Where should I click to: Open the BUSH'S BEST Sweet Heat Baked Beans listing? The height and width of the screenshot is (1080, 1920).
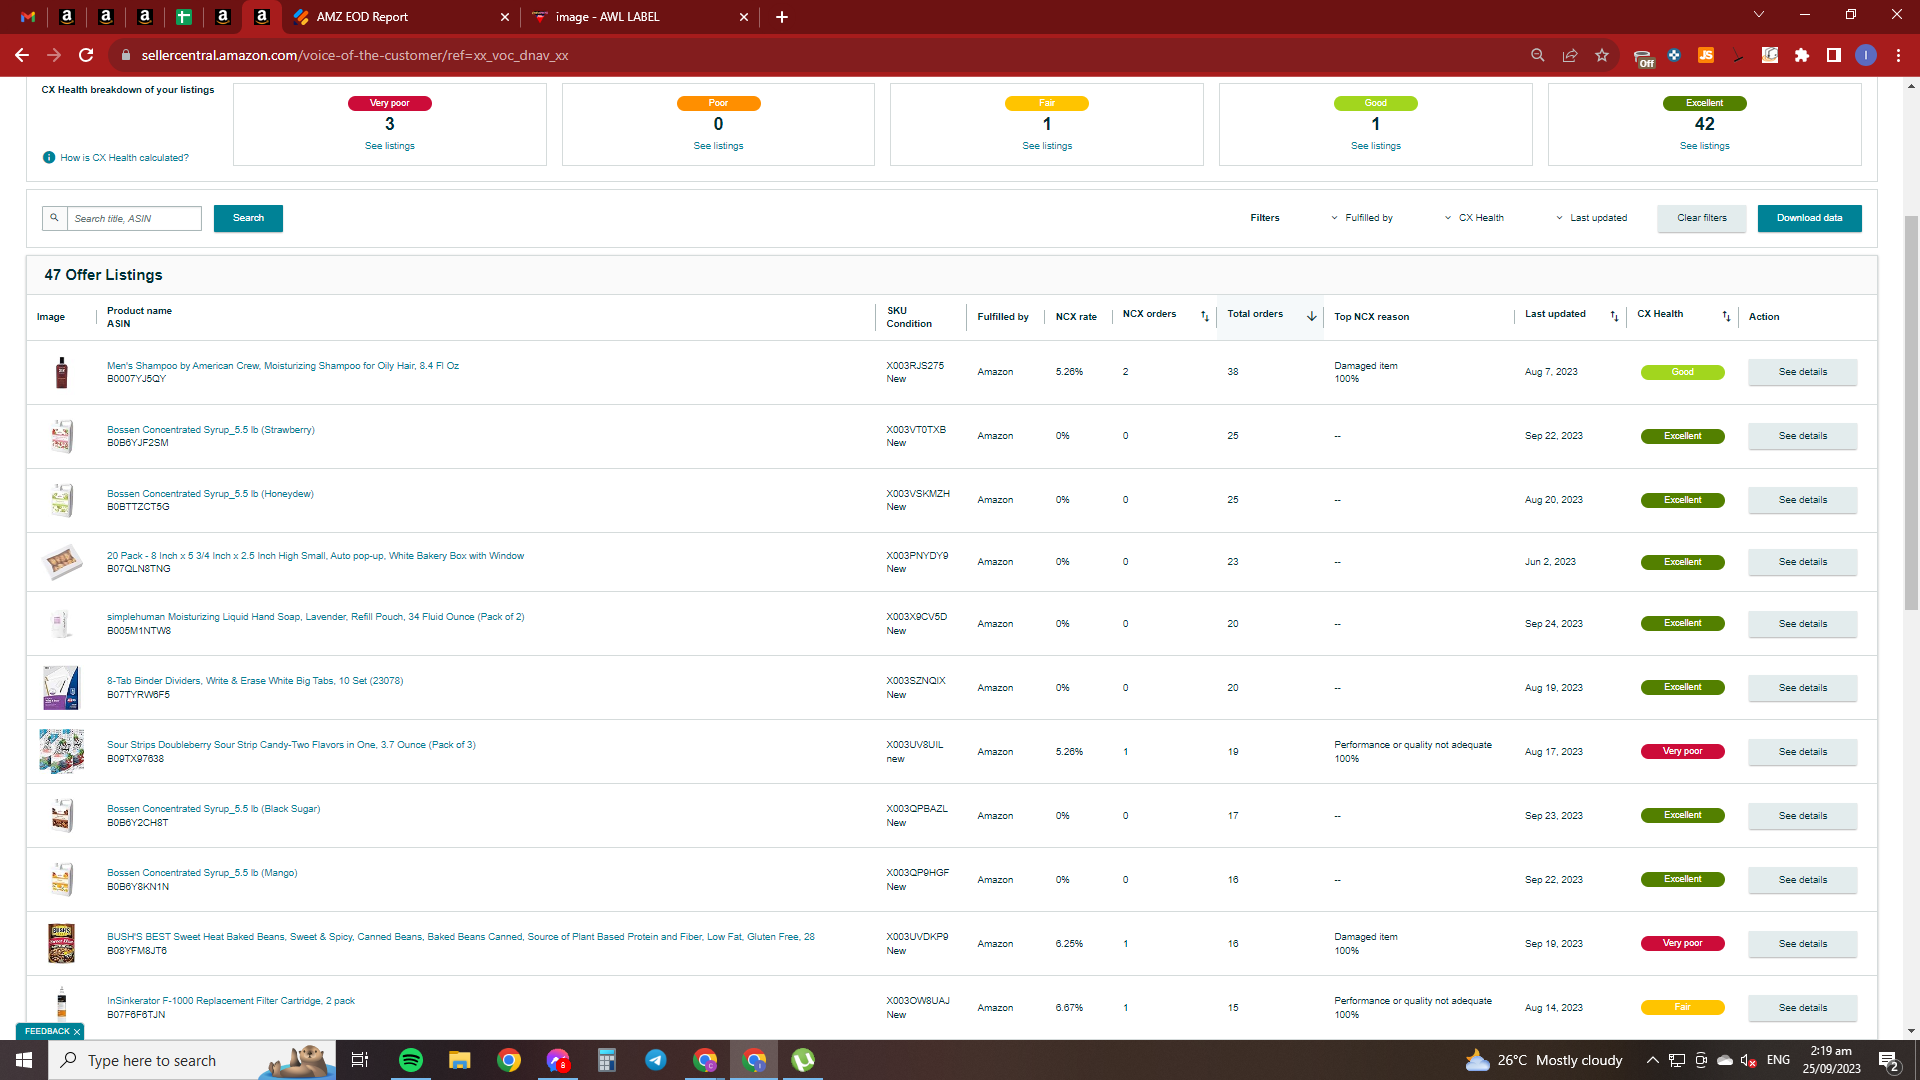(x=460, y=937)
